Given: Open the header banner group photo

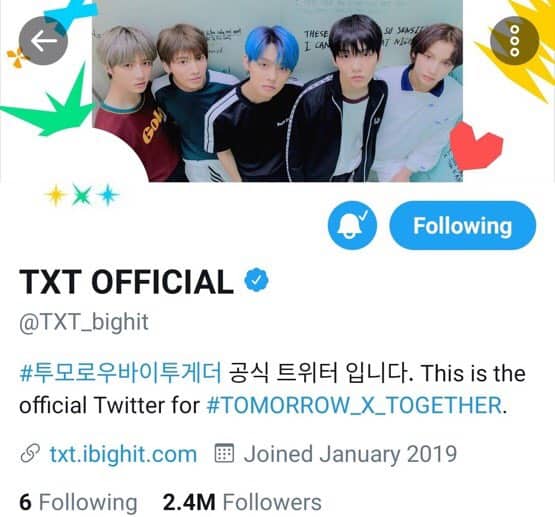Looking at the screenshot, I should point(278,91).
